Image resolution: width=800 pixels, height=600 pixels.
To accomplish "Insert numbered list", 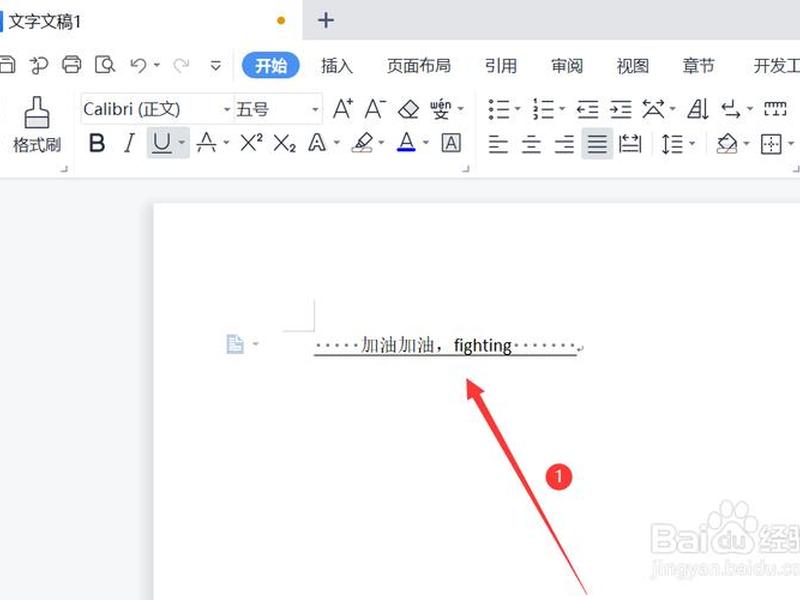I will [x=544, y=109].
